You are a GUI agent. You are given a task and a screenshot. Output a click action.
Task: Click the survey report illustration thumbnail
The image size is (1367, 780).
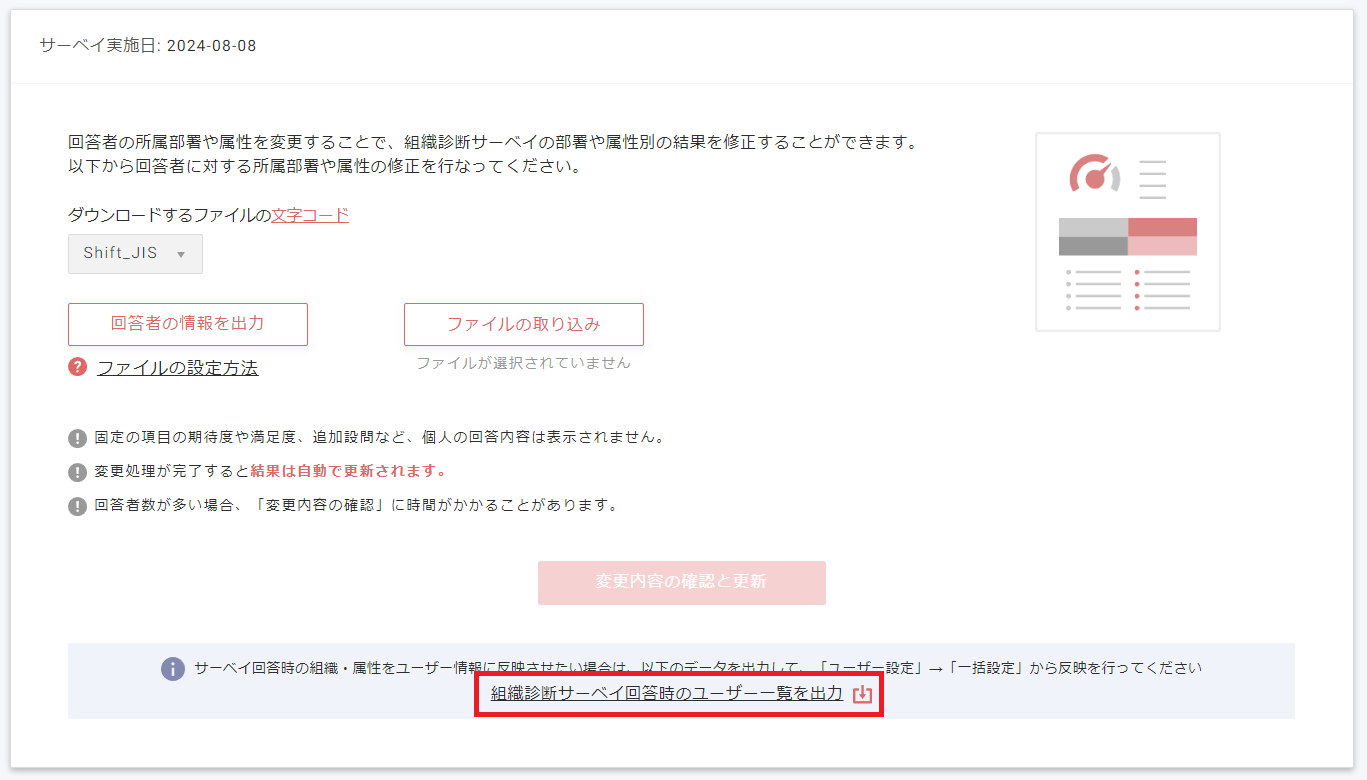[x=1127, y=232]
